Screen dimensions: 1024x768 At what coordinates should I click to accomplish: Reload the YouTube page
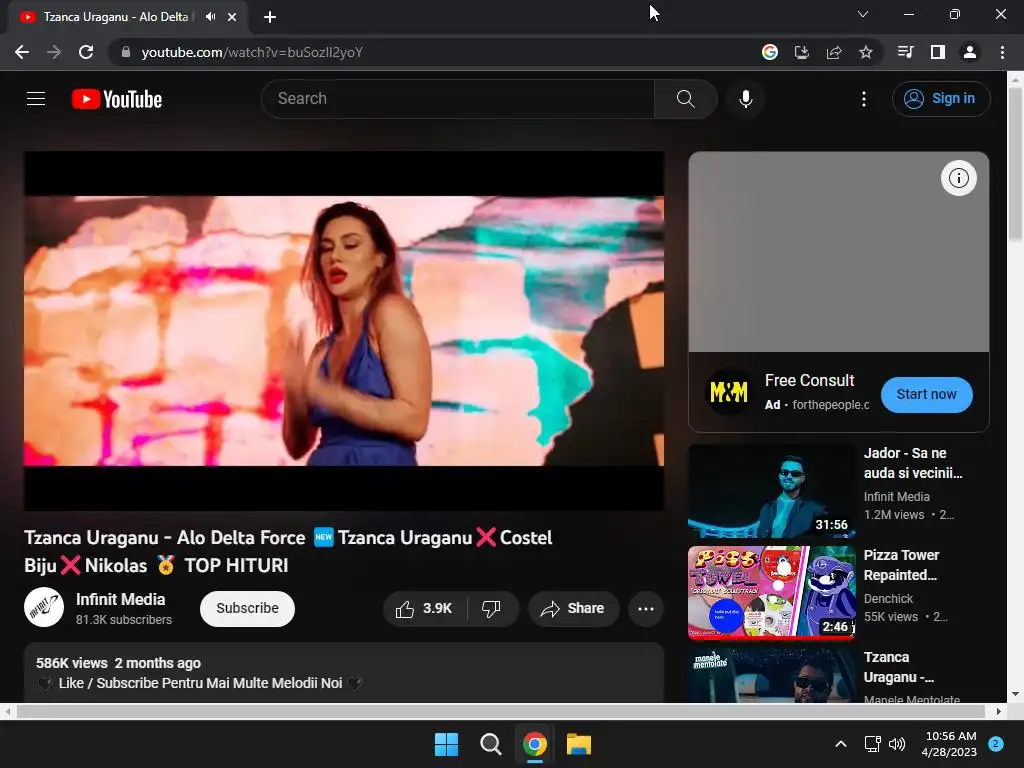pyautogui.click(x=86, y=52)
